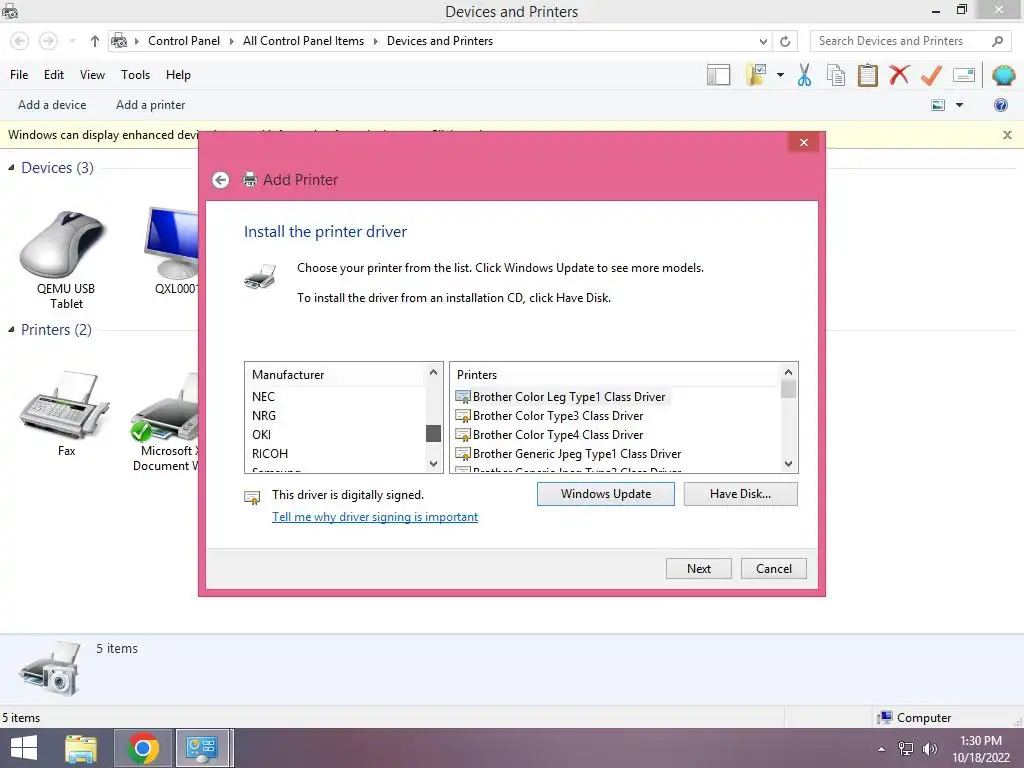Expand the address bar history dropdown

[x=763, y=41]
